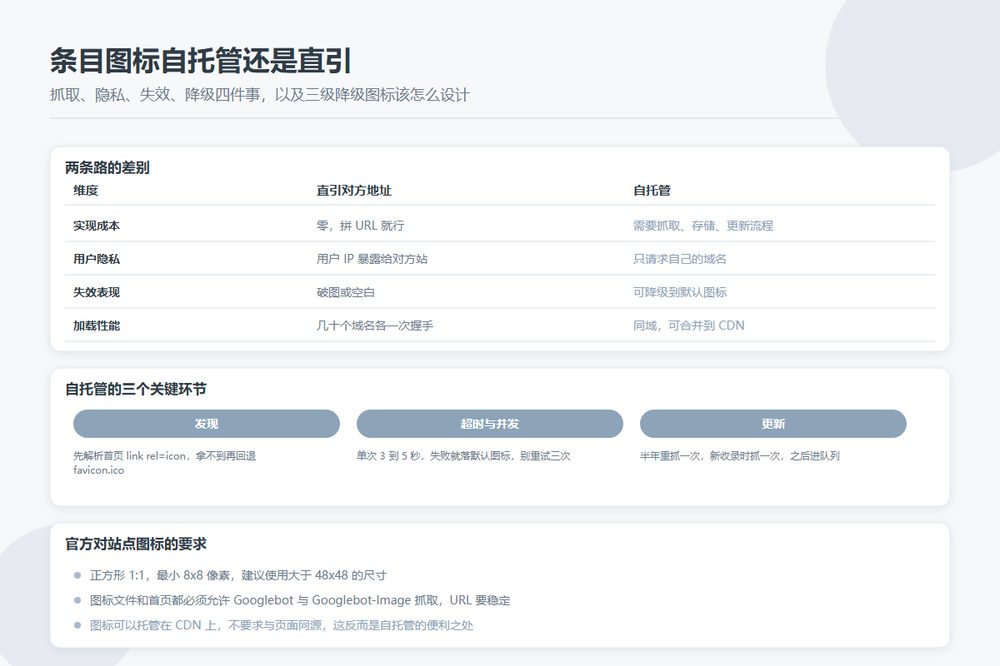This screenshot has height=666, width=1000.
Task: Click the 两条路的差别 section heading
Action: [107, 168]
